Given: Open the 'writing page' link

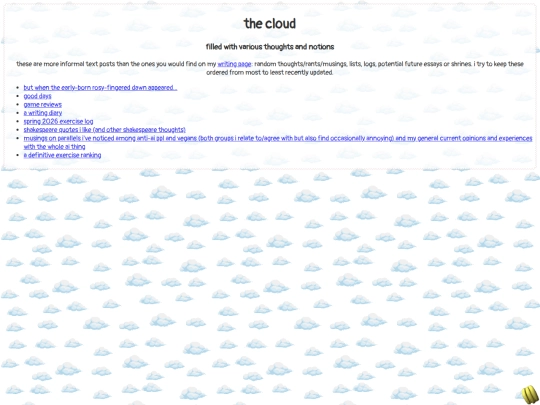Looking at the screenshot, I should 234,64.
